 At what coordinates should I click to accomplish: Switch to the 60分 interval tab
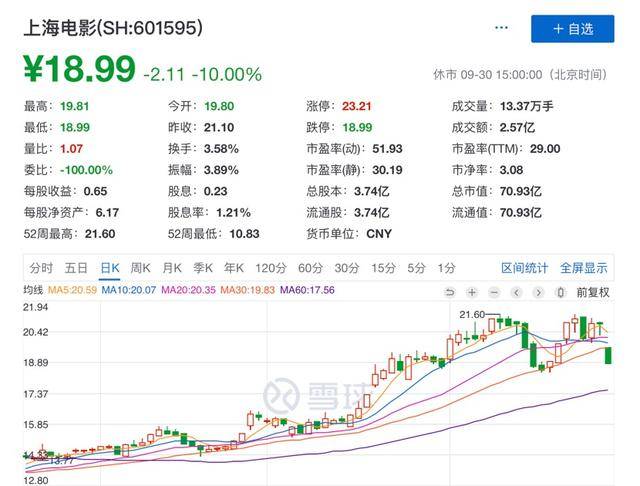click(310, 268)
